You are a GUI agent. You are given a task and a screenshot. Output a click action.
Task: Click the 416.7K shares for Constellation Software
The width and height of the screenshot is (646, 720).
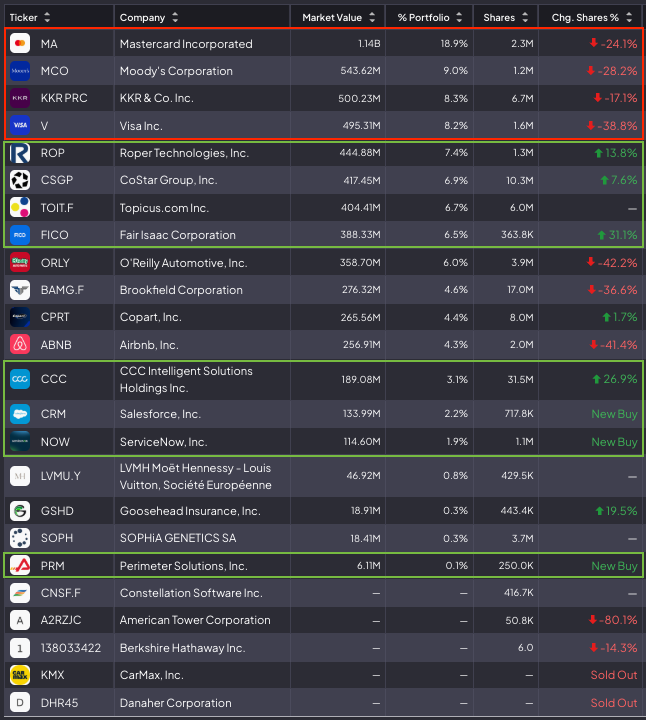(x=519, y=593)
